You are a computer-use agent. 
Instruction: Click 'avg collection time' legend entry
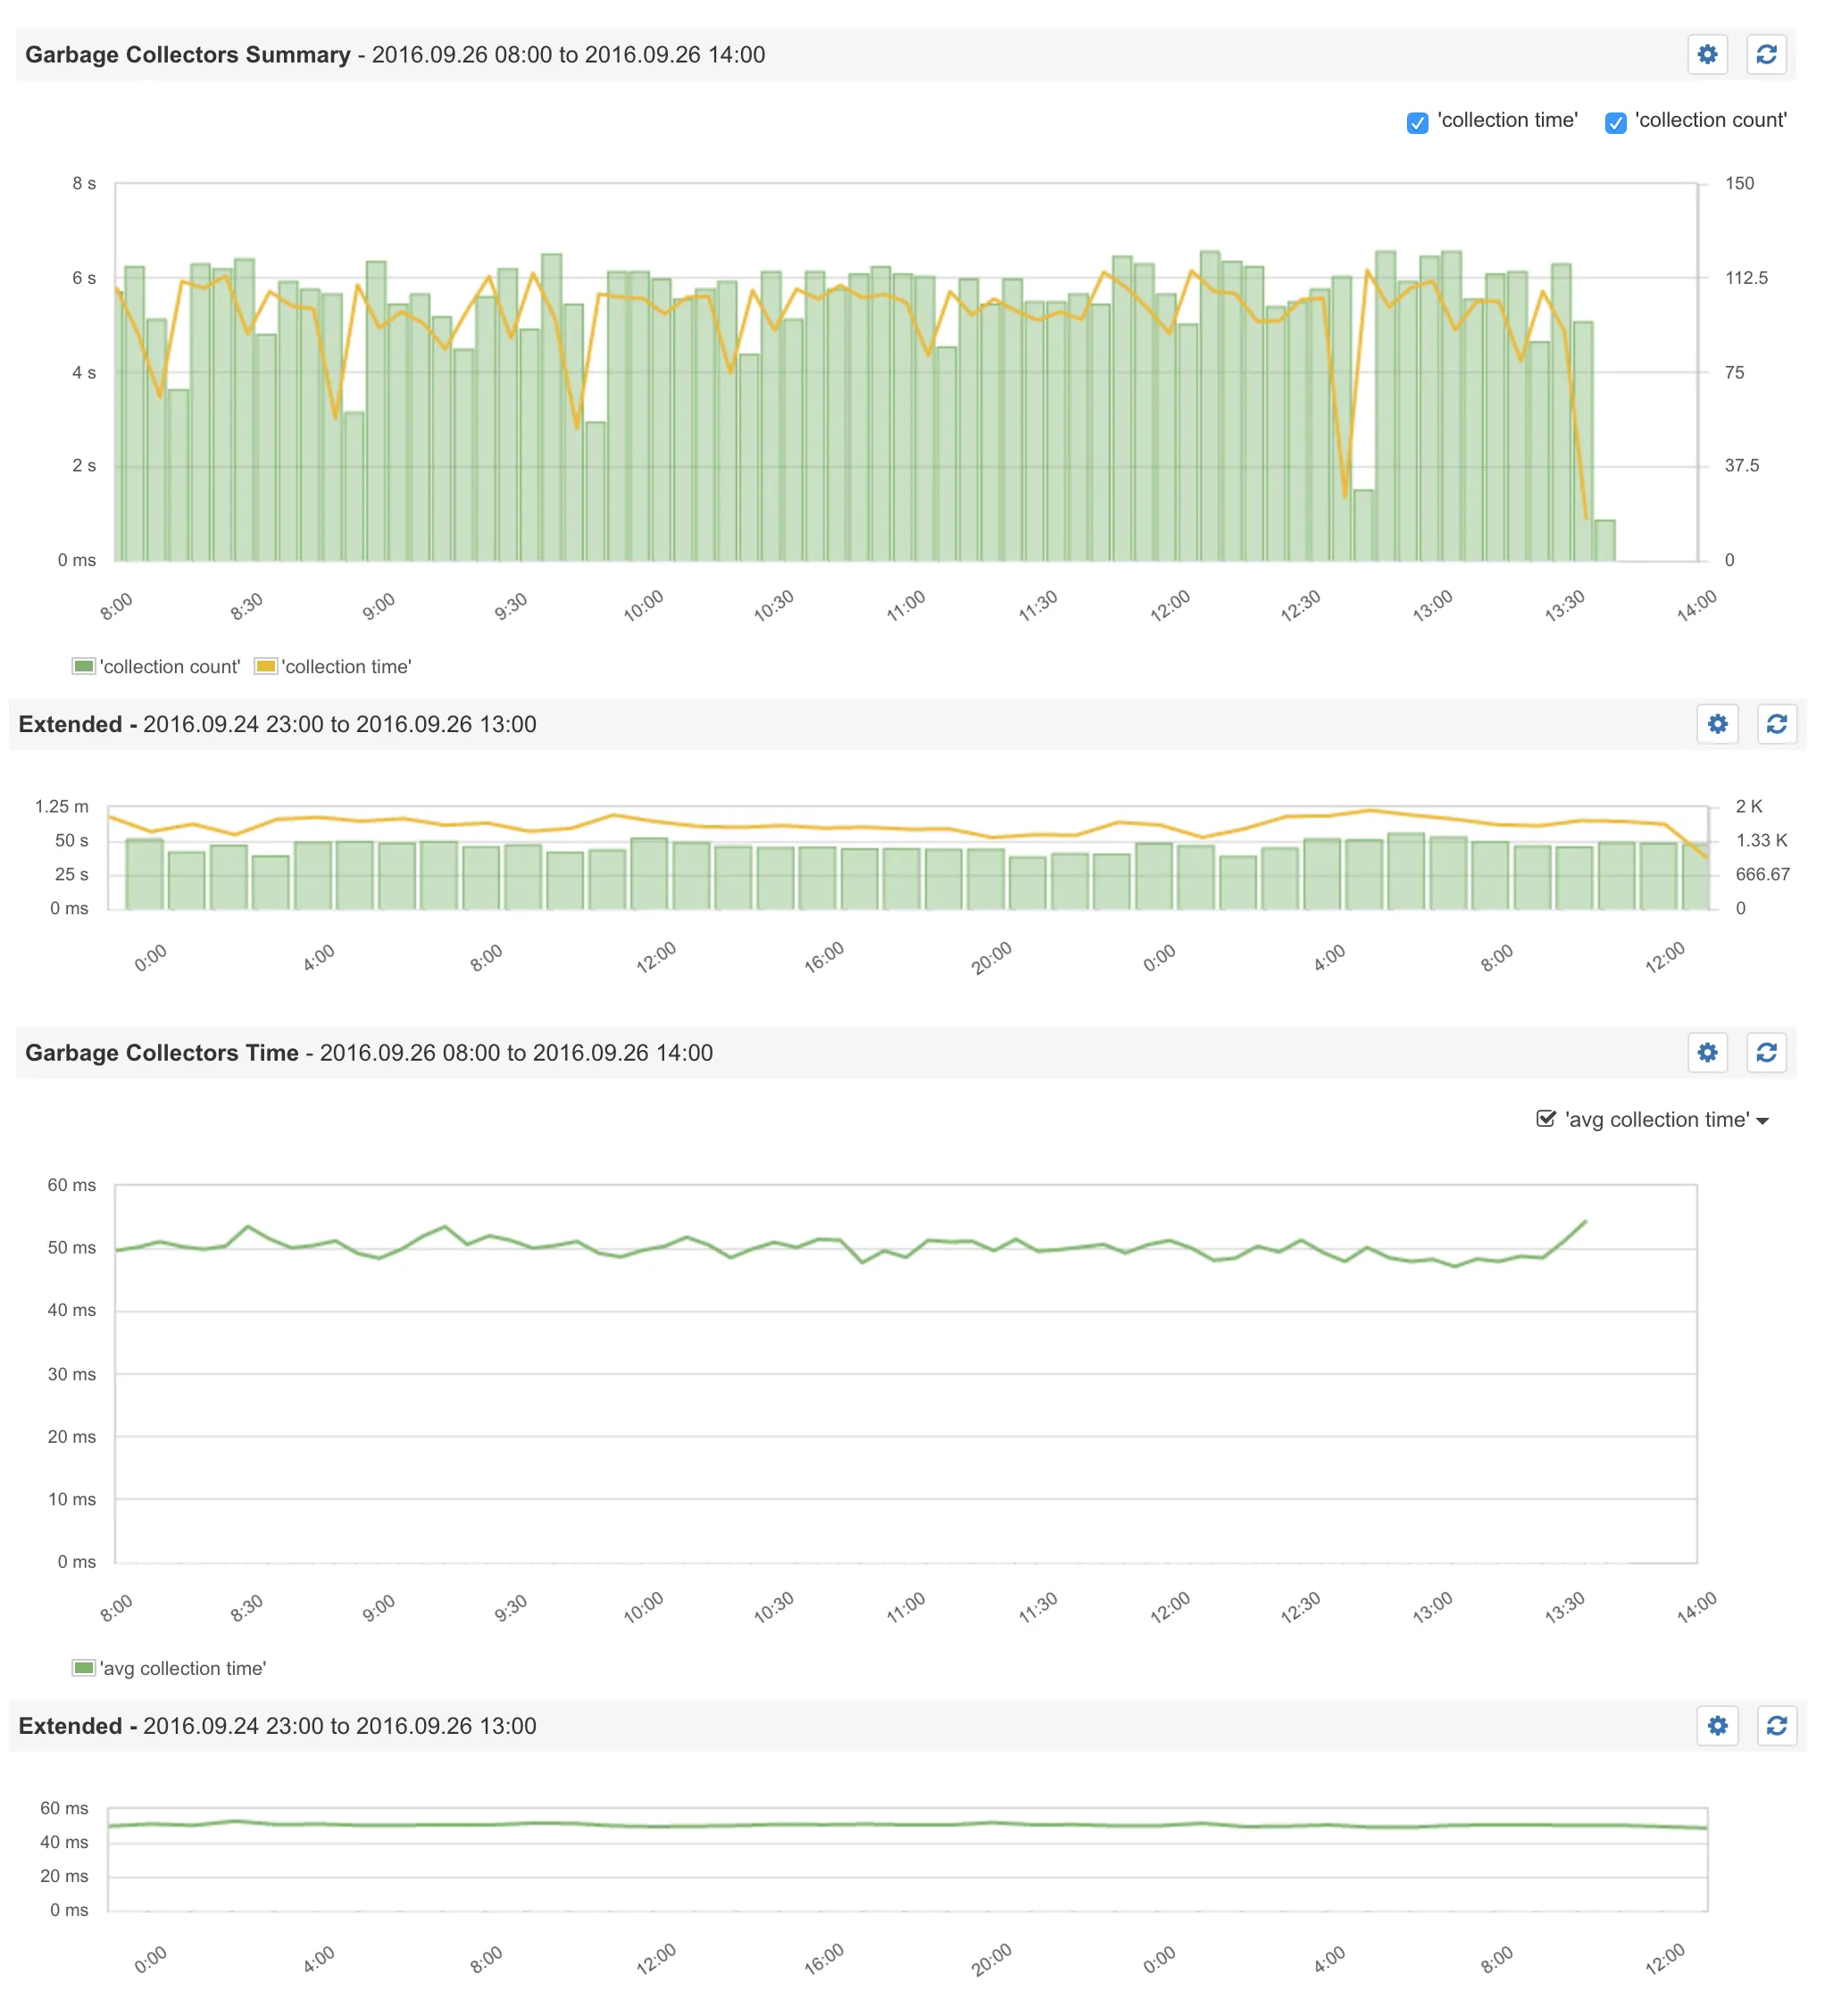182,1668
